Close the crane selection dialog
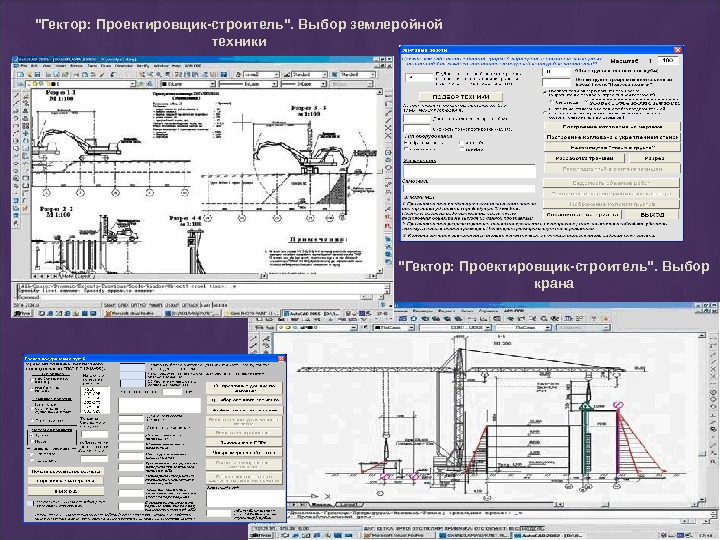The width and height of the screenshot is (720, 540). point(281,358)
